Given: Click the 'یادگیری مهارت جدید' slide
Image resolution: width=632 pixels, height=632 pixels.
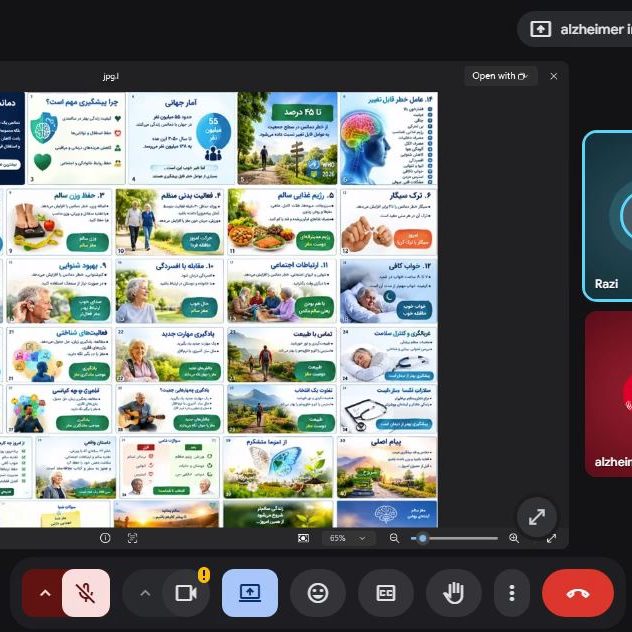Looking at the screenshot, I should 169,355.
